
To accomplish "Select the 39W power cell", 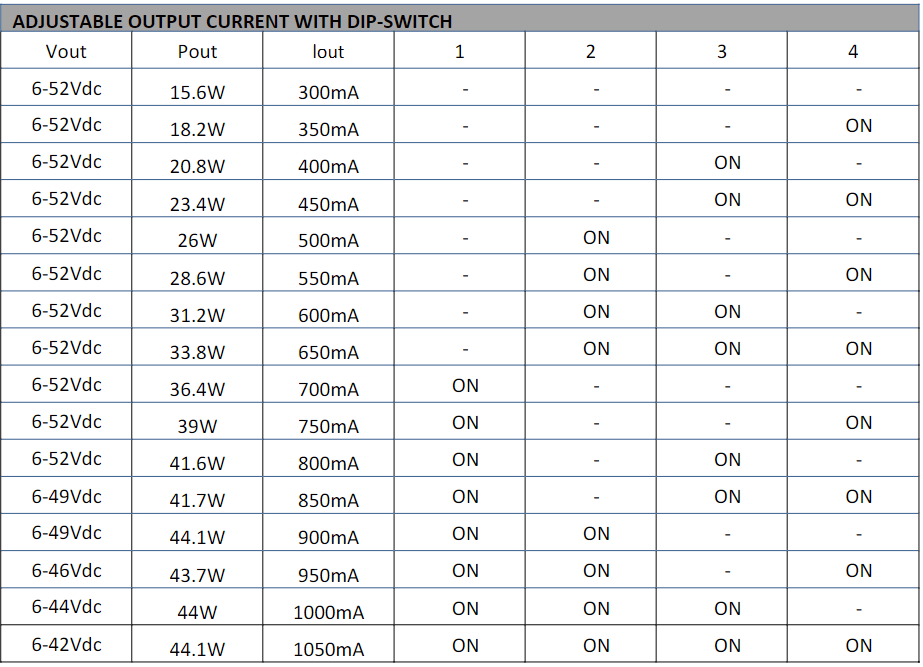I will point(197,427).
